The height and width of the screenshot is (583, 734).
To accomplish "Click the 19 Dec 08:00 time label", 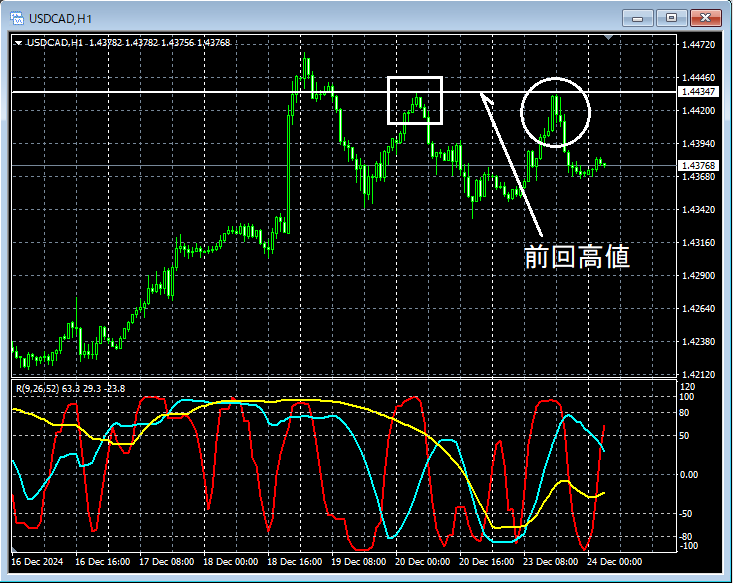I will click(x=359, y=561).
